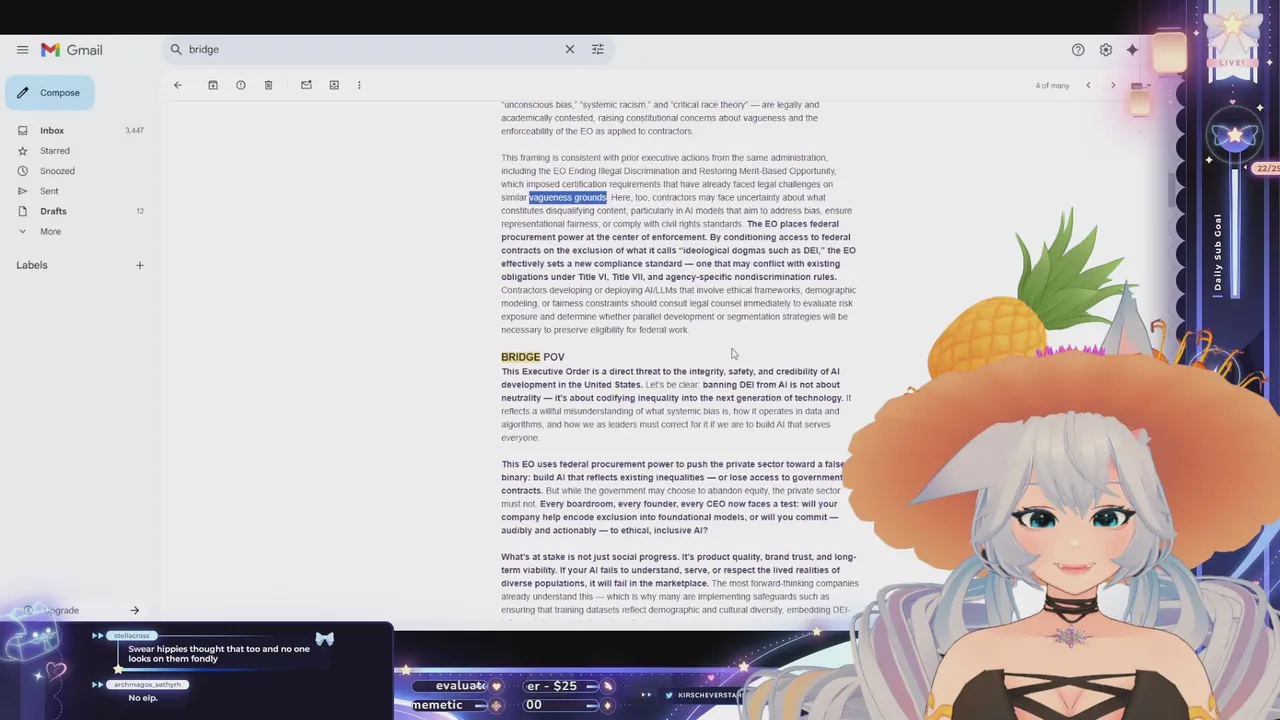Report this email as spam
The height and width of the screenshot is (720, 1280).
[241, 85]
